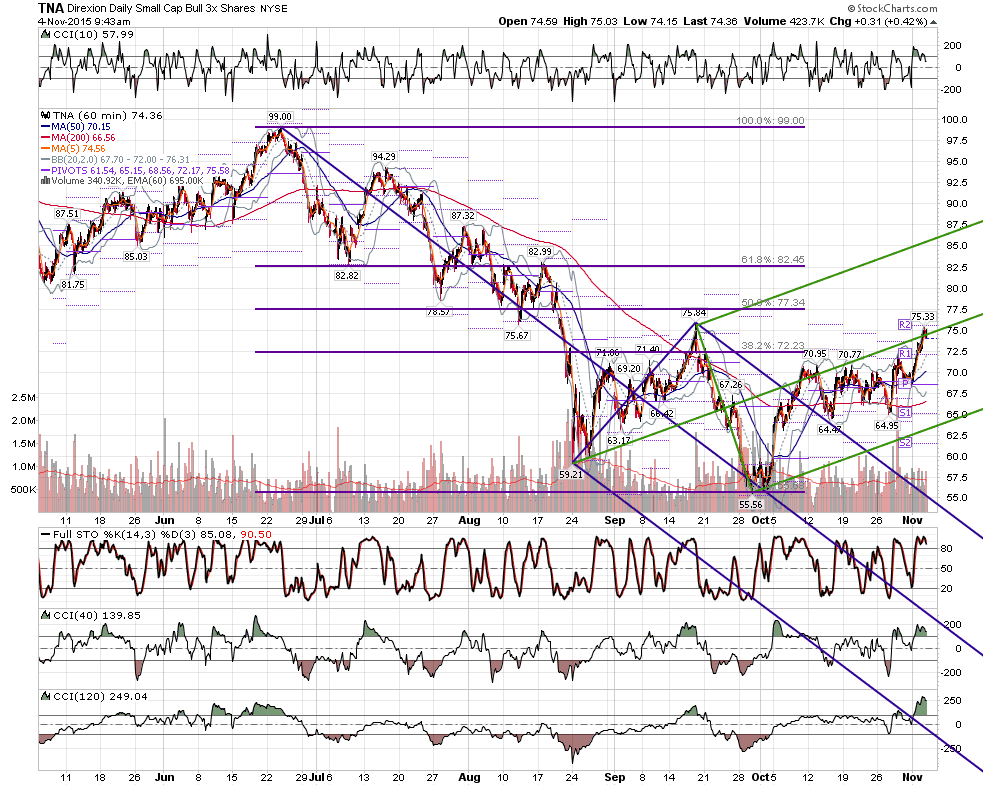
Task: Click the 75.33 price label
Action: point(923,317)
